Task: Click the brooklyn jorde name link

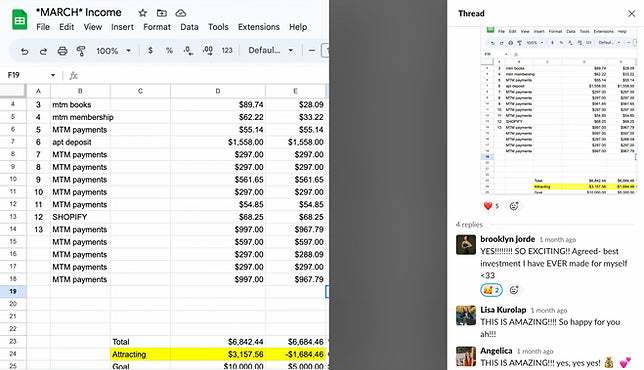Action: [x=508, y=239]
